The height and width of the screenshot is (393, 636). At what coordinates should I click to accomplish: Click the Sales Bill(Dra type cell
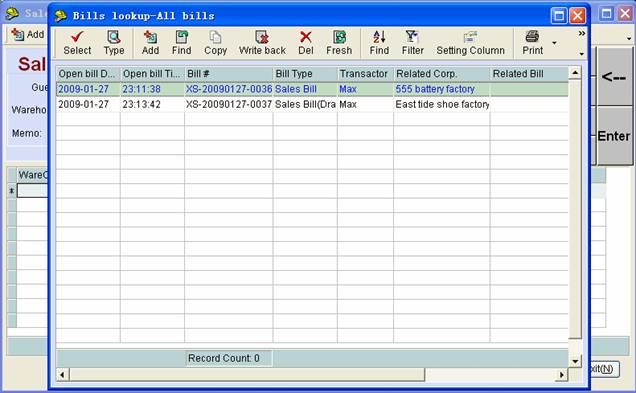(x=305, y=104)
